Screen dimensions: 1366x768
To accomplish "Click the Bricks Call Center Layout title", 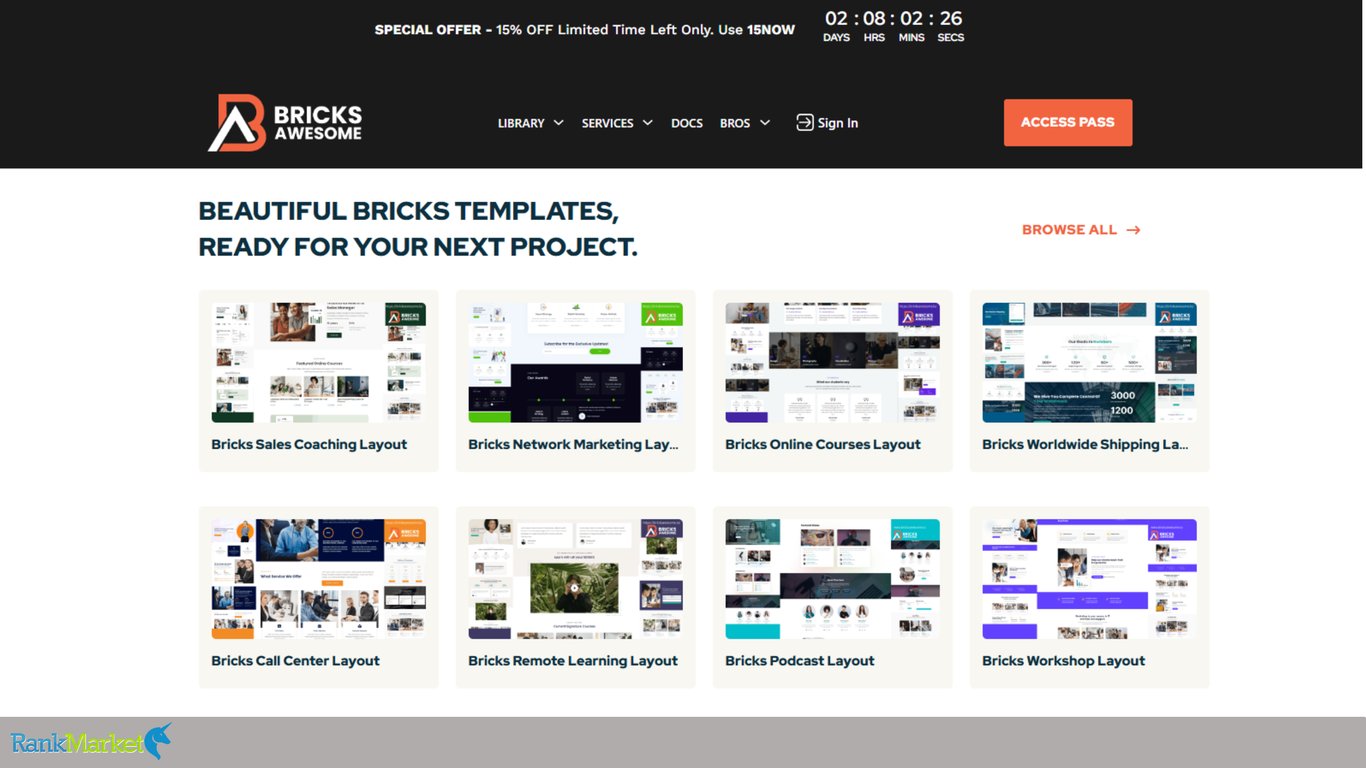I will coord(295,661).
